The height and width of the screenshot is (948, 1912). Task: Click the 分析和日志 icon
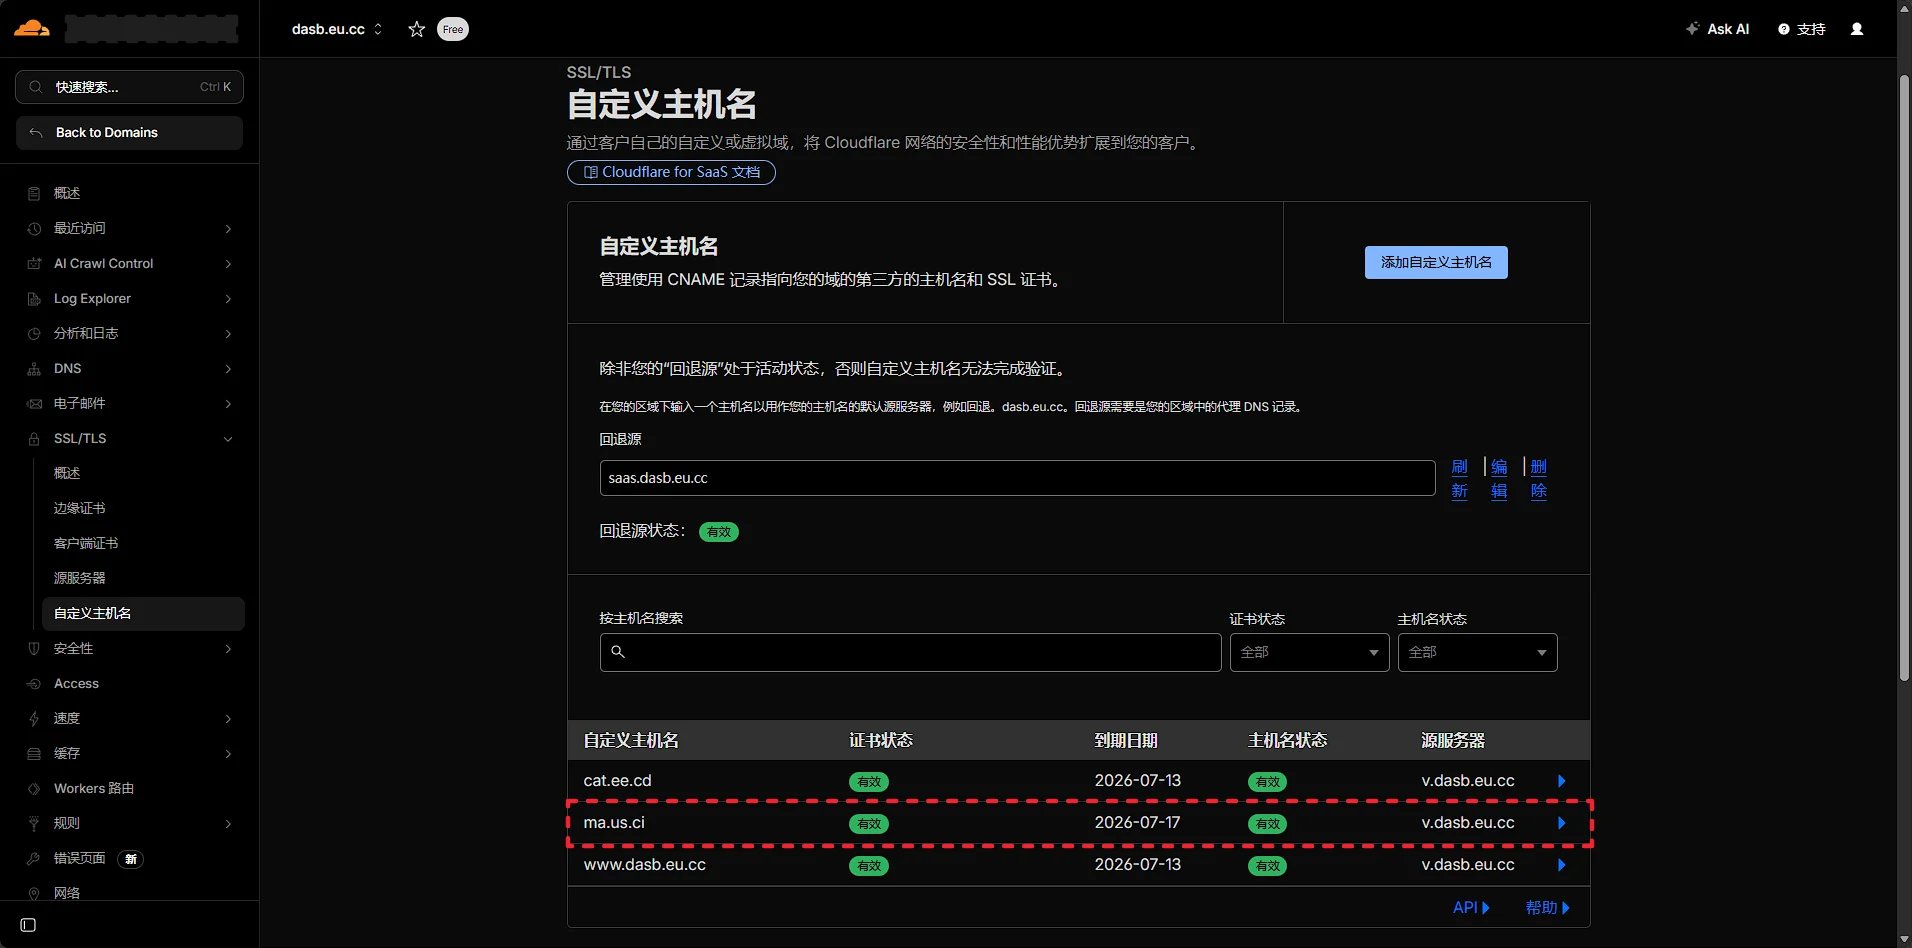pyautogui.click(x=34, y=333)
